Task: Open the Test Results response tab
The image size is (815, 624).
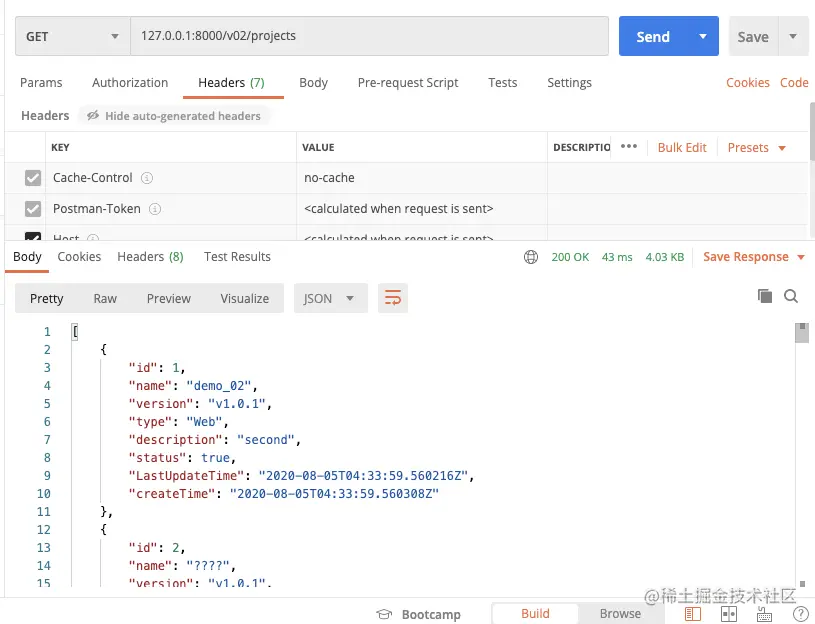Action: pyautogui.click(x=237, y=257)
